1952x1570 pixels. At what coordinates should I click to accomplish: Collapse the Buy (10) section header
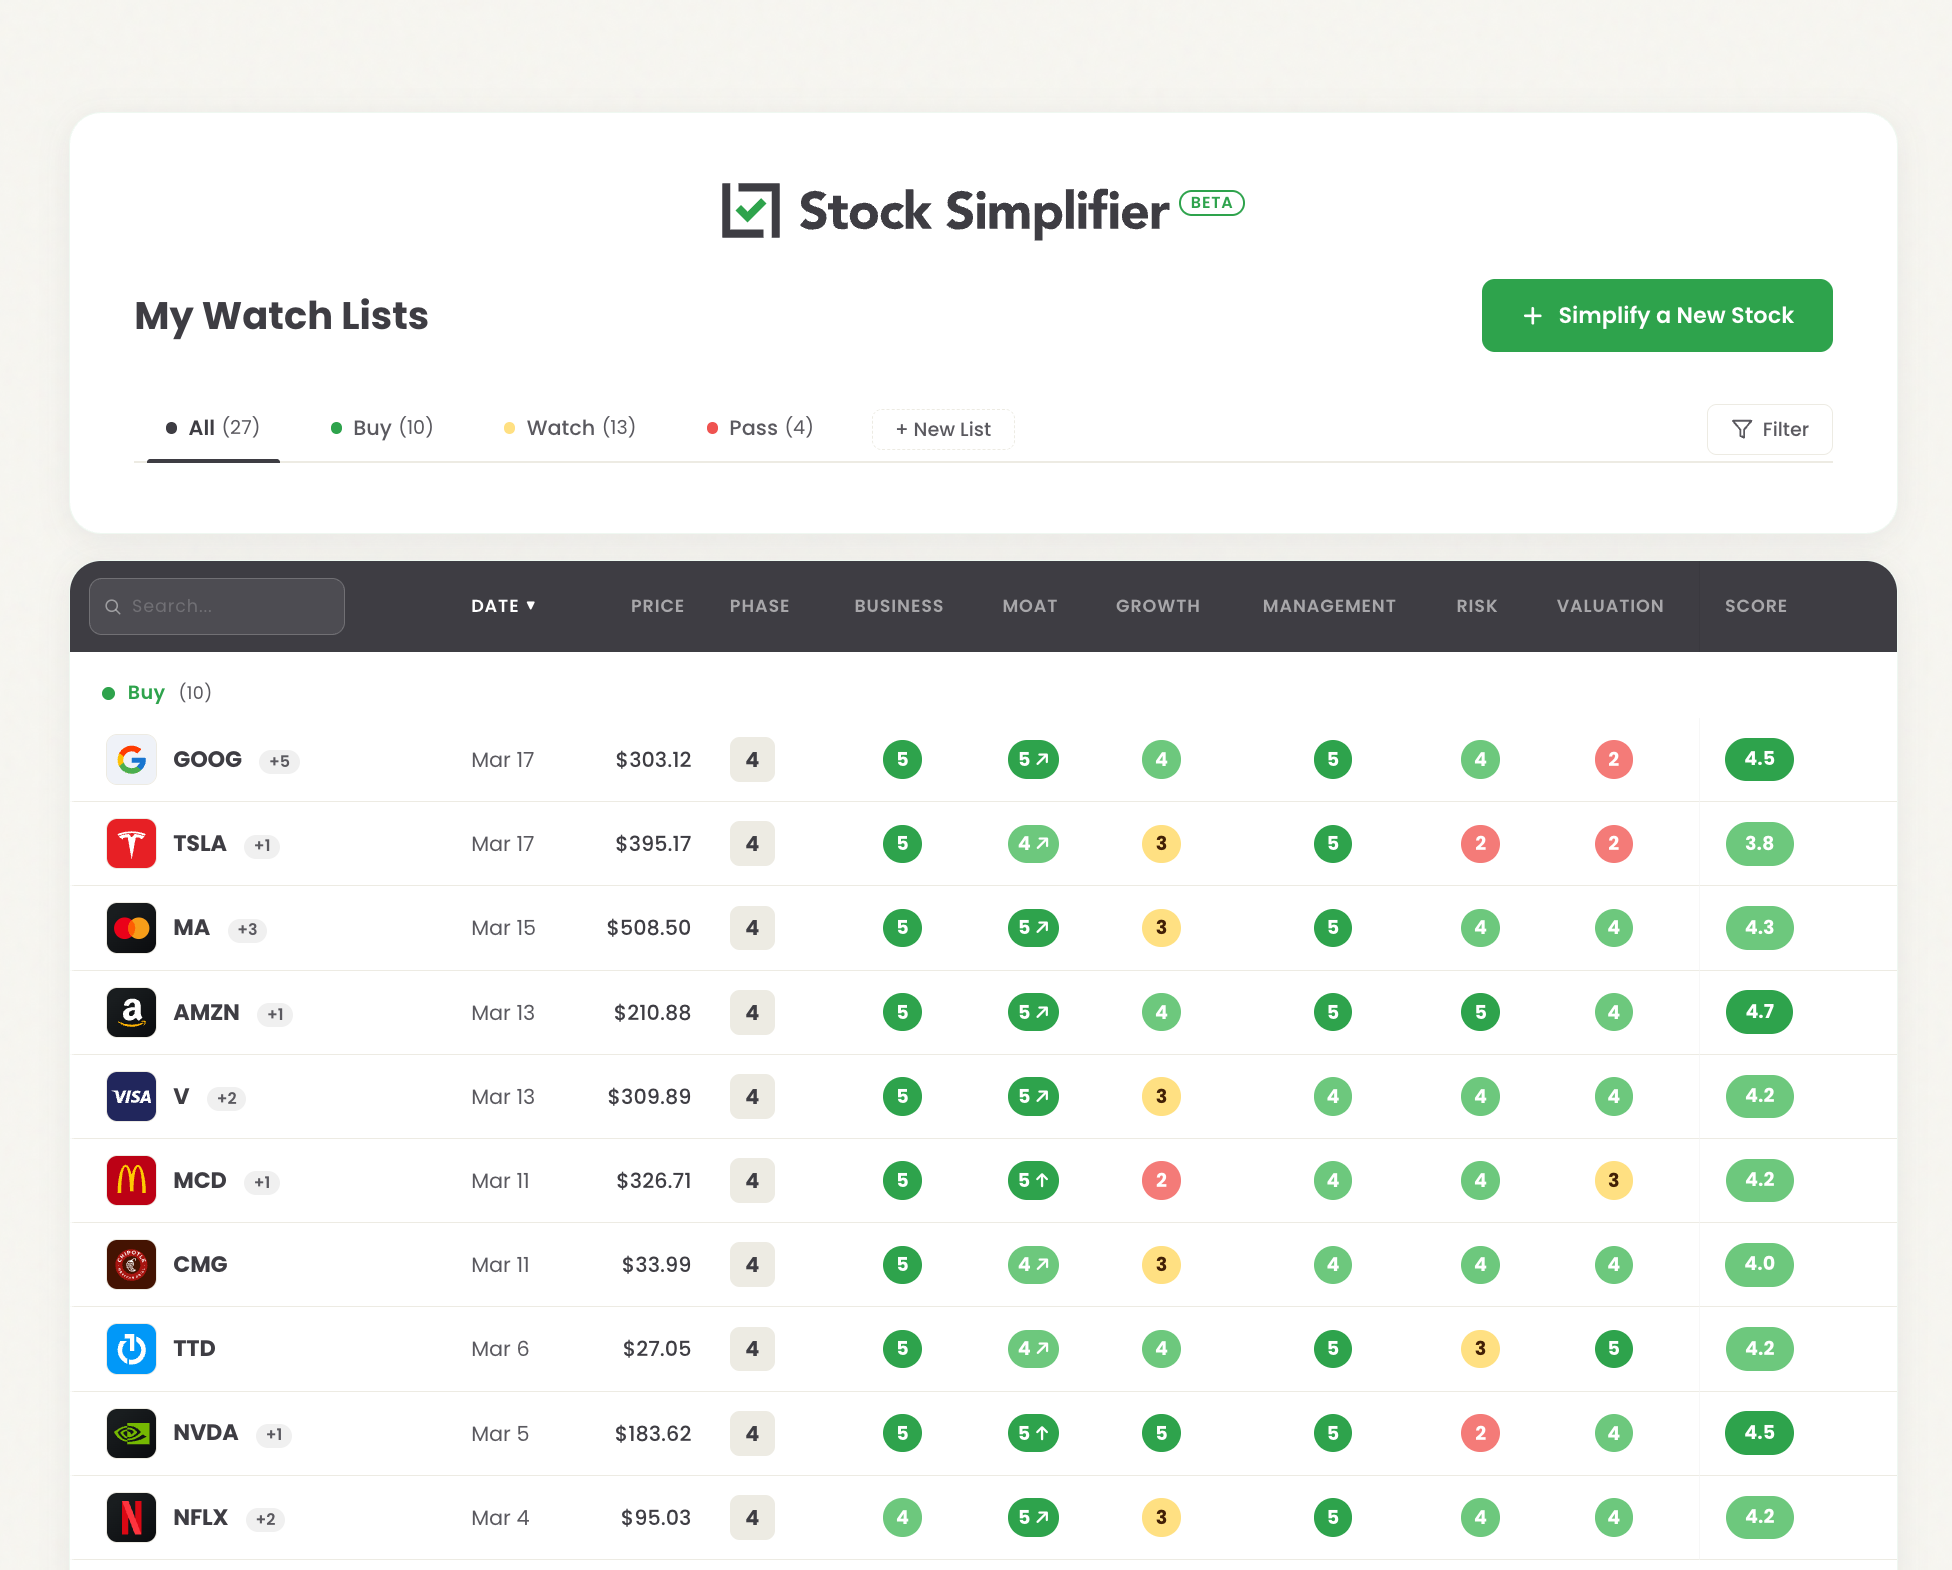click(157, 692)
